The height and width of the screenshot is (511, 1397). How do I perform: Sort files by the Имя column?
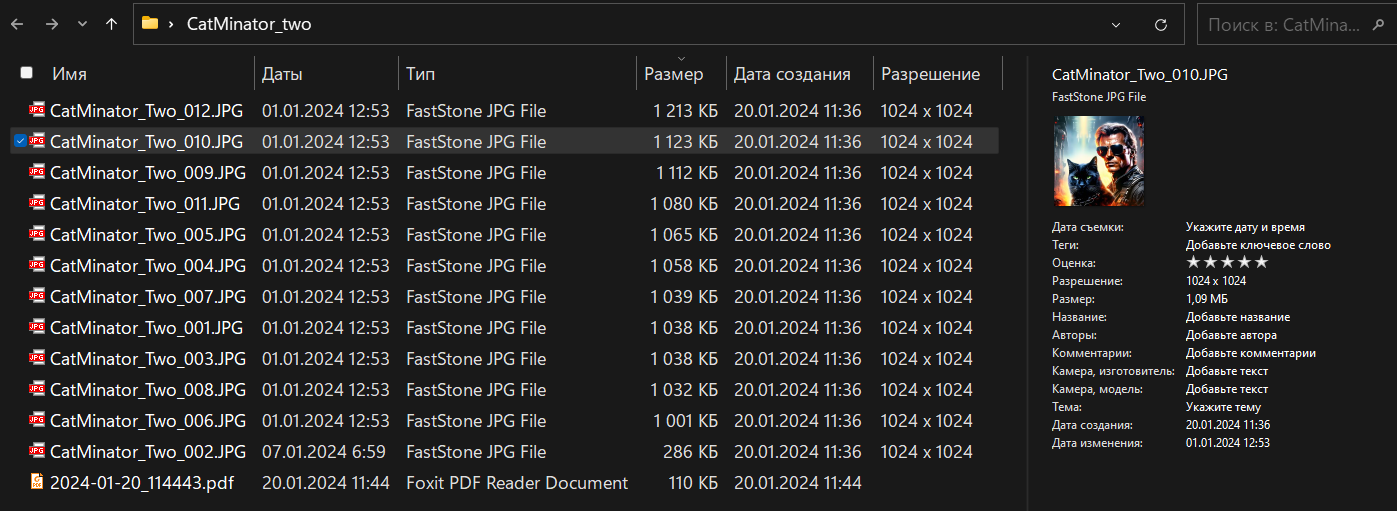[x=69, y=74]
